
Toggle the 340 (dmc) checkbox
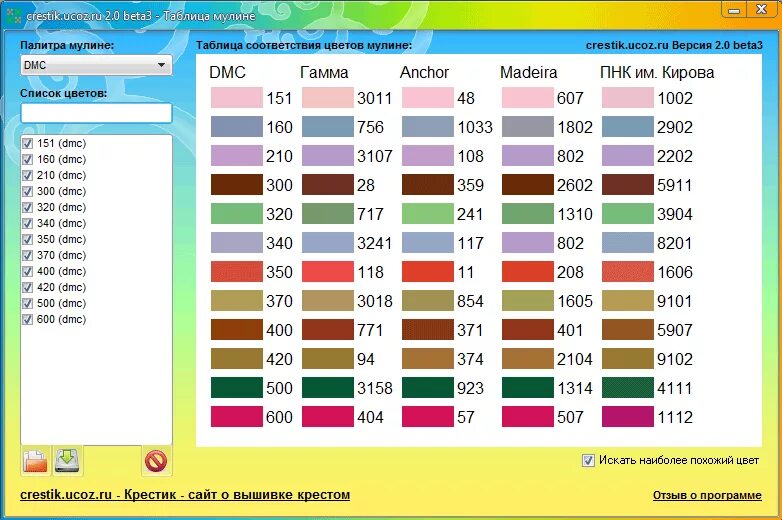pos(27,223)
